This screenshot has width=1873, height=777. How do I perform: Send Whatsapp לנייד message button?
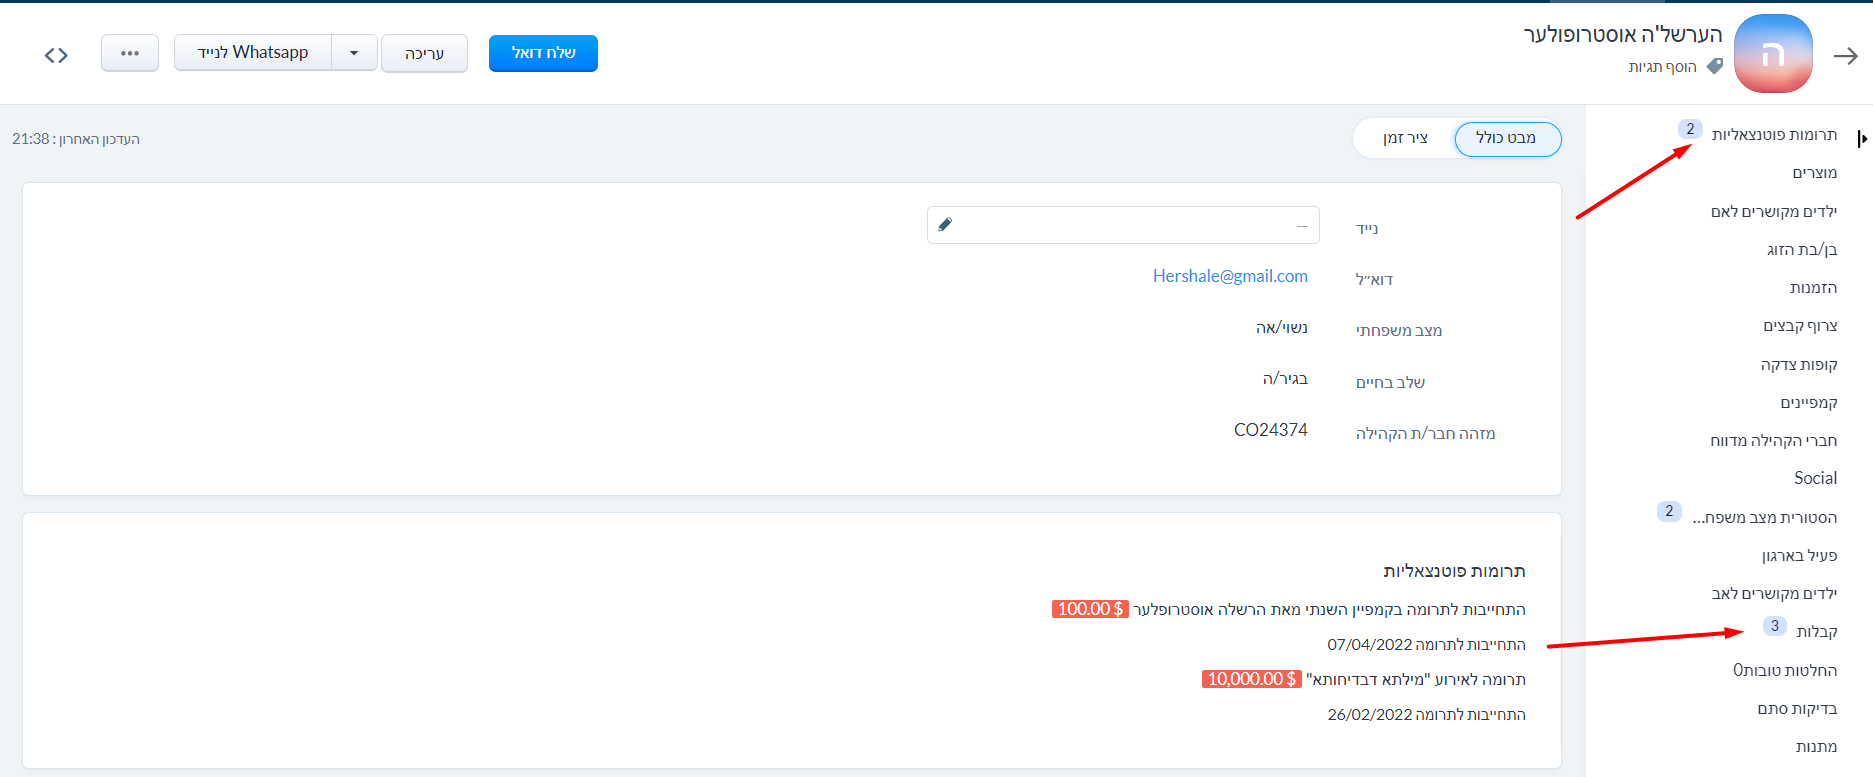click(253, 53)
